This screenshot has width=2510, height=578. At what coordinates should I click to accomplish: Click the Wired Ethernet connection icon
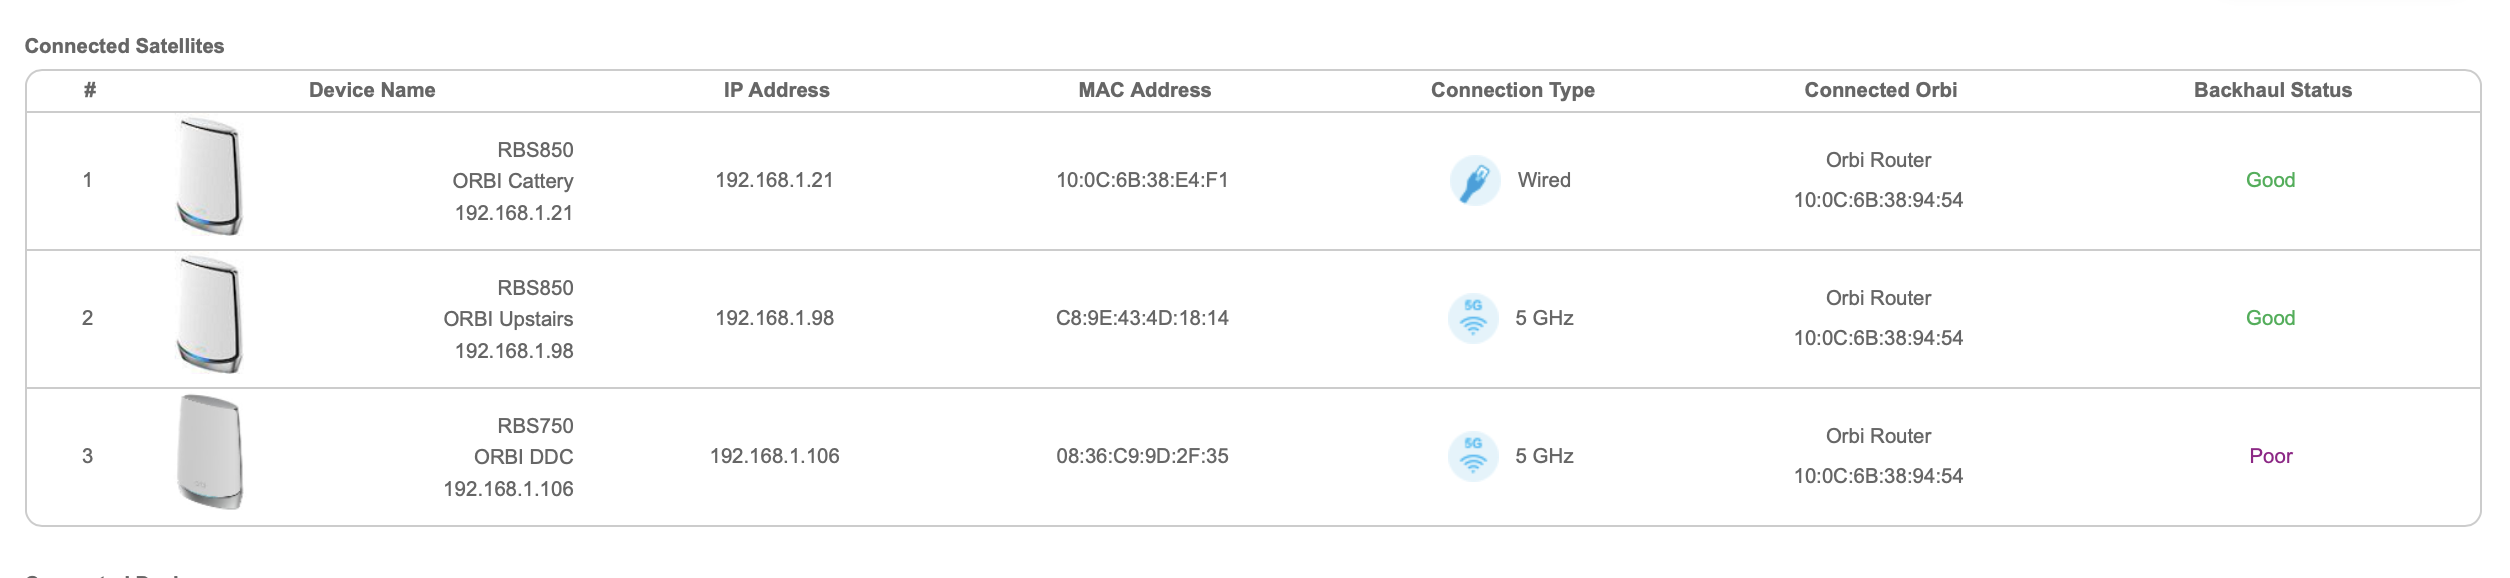[1474, 181]
